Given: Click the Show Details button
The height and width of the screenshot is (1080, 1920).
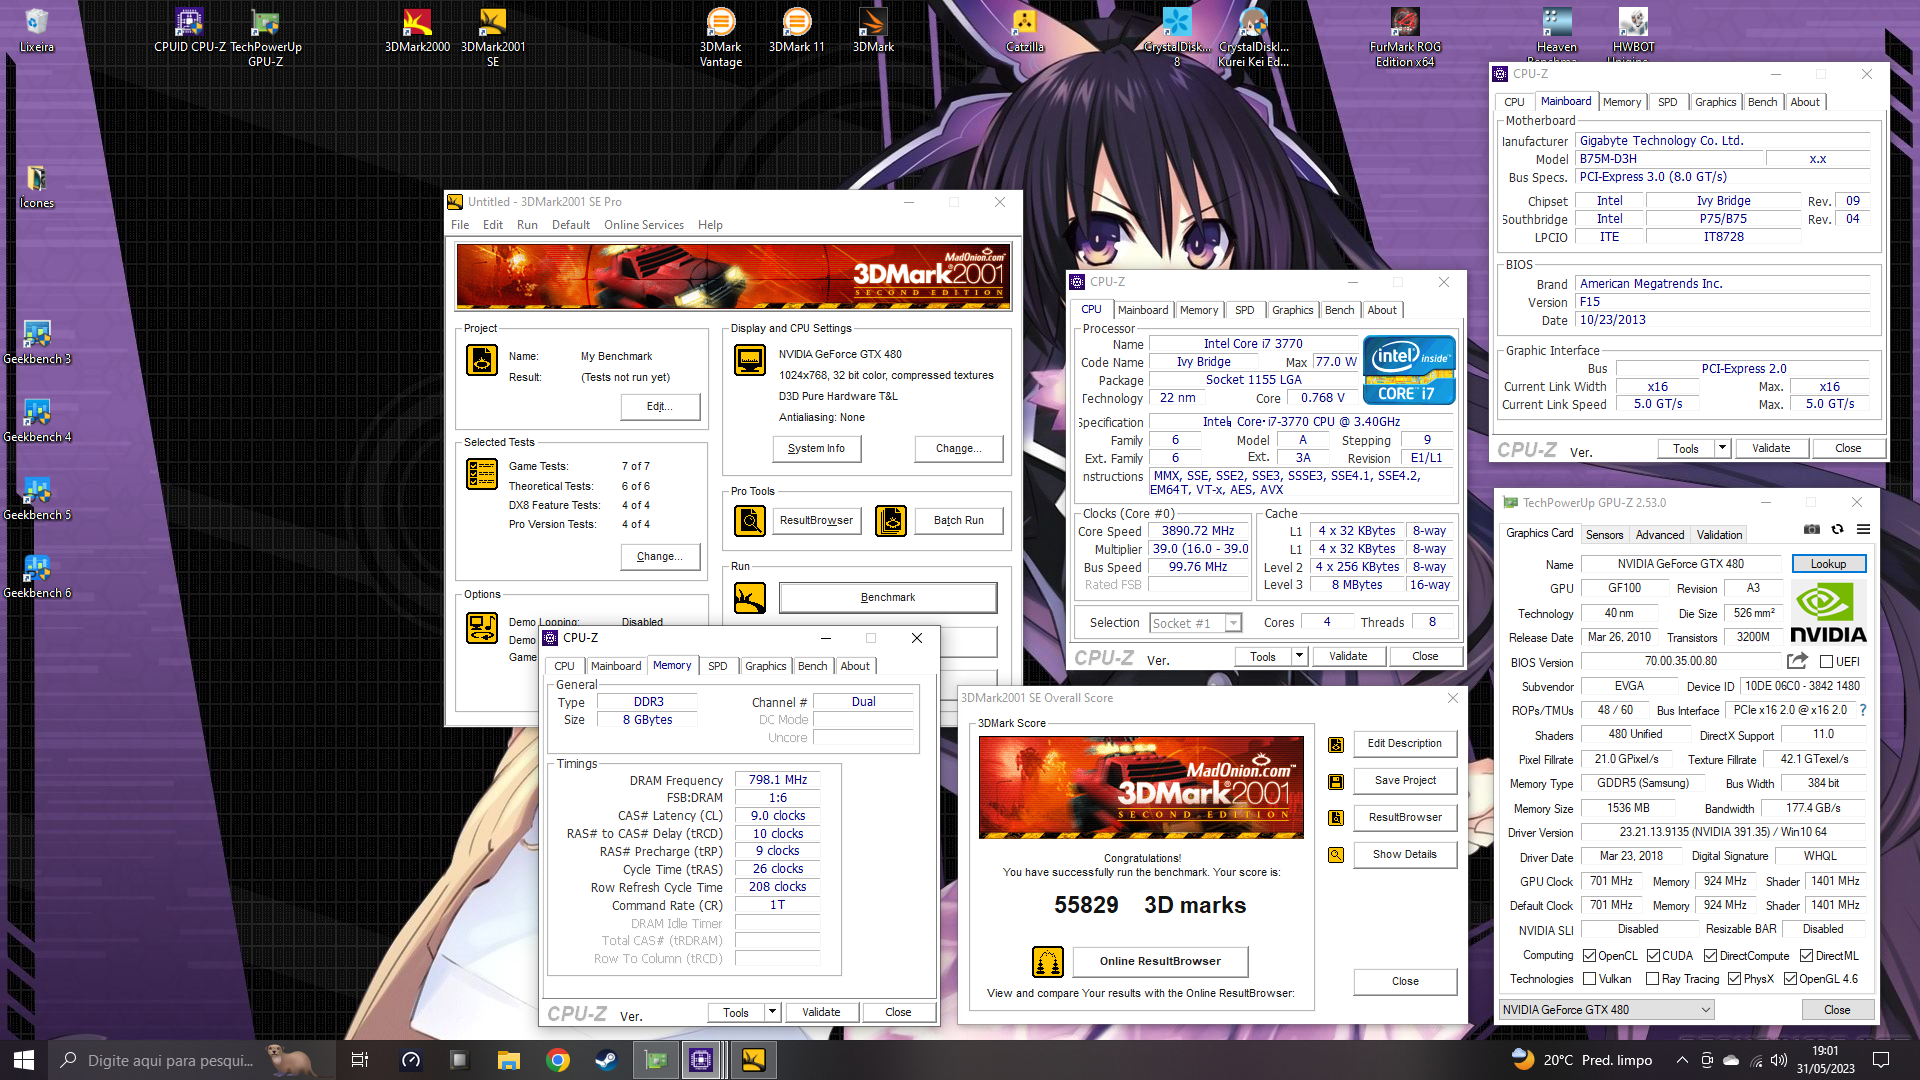Looking at the screenshot, I should click(1404, 855).
